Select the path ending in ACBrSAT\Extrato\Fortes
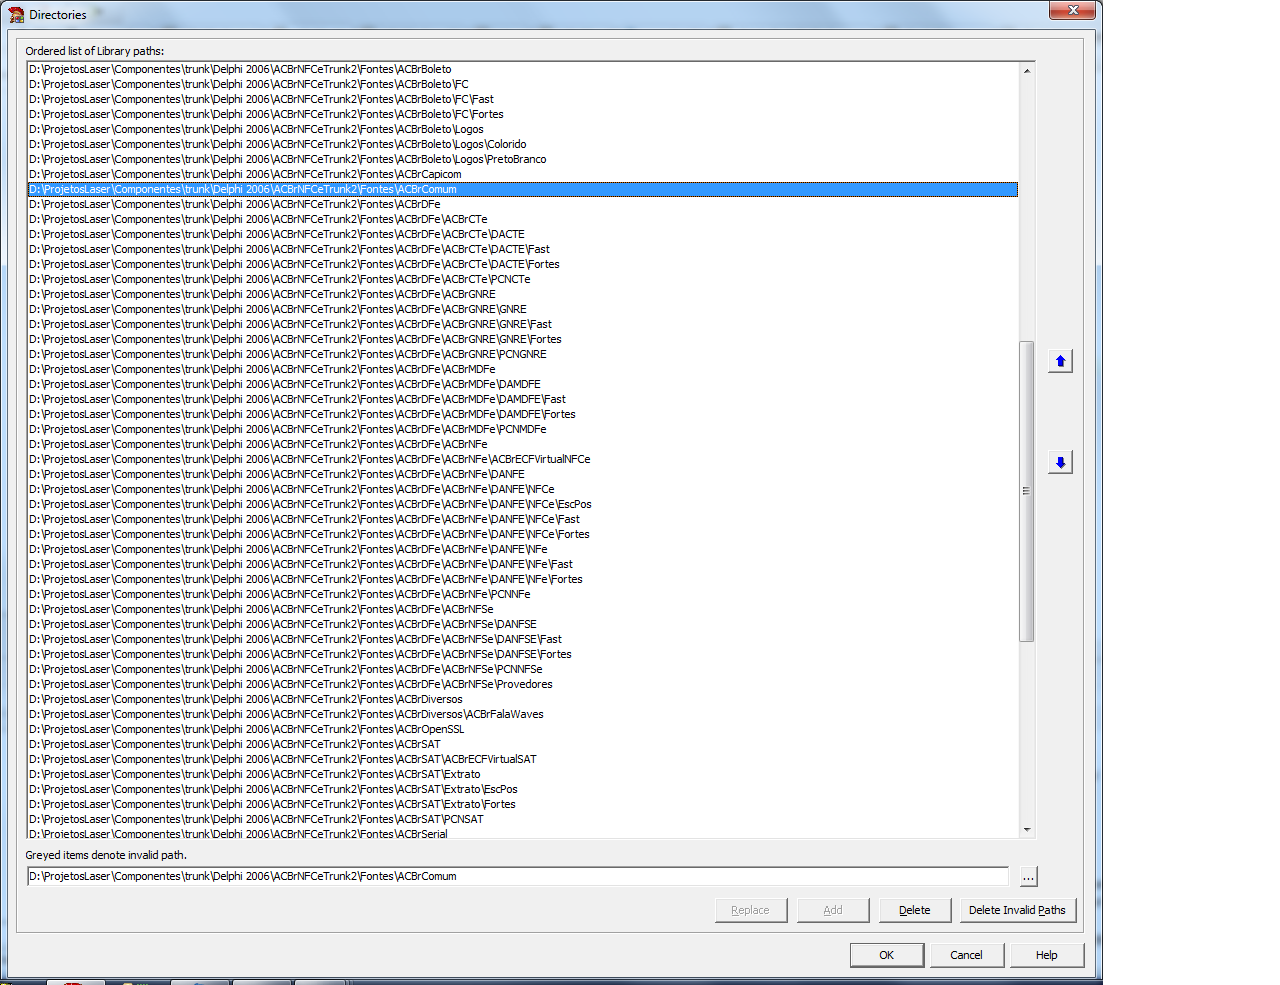 click(523, 804)
